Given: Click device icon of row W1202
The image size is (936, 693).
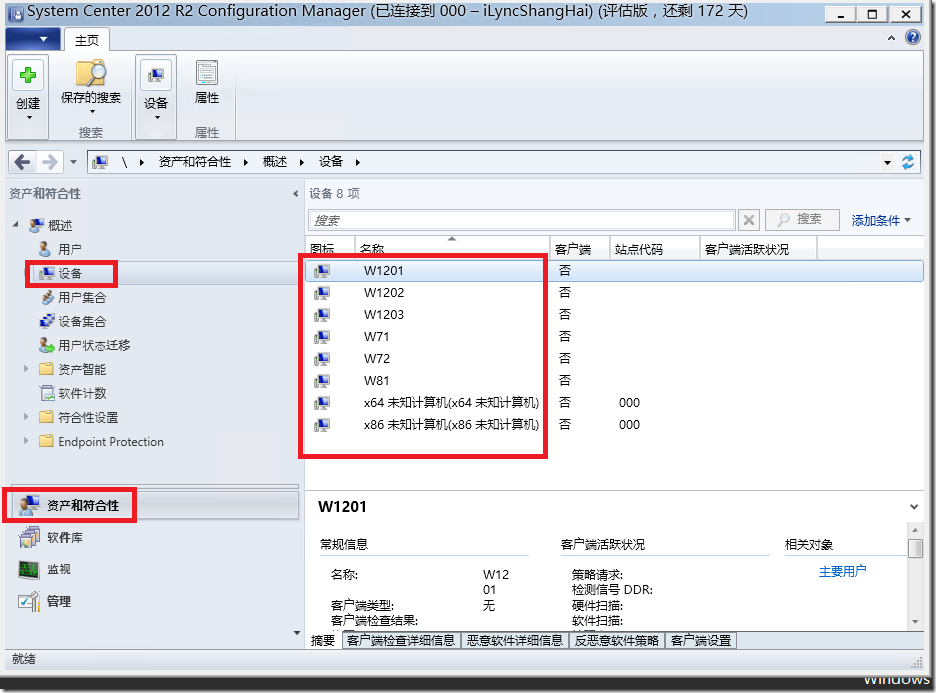Looking at the screenshot, I should pyautogui.click(x=322, y=292).
